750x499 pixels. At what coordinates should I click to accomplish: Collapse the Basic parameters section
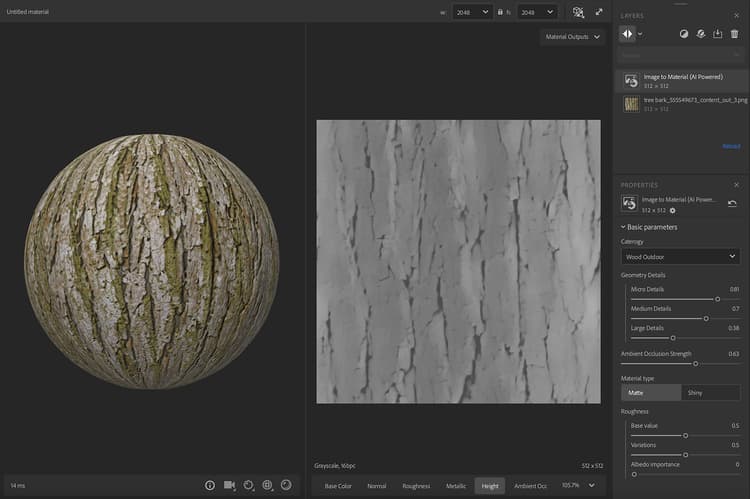coord(623,227)
